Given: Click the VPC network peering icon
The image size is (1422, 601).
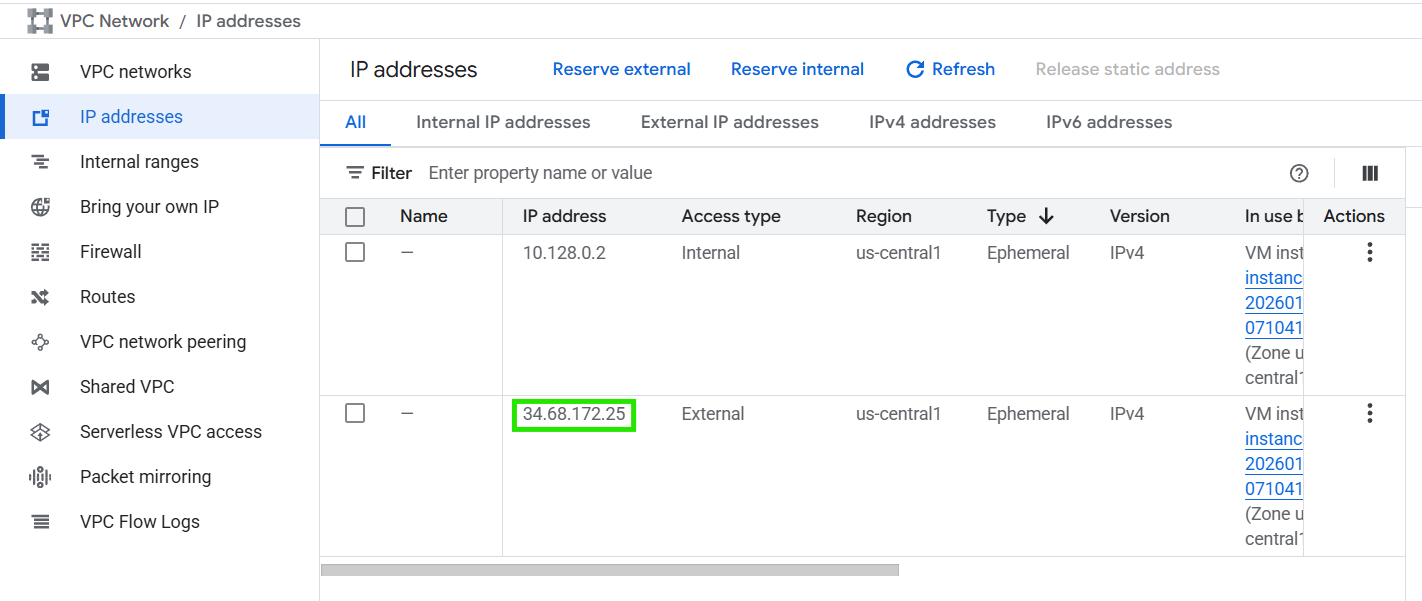Looking at the screenshot, I should point(40,342).
